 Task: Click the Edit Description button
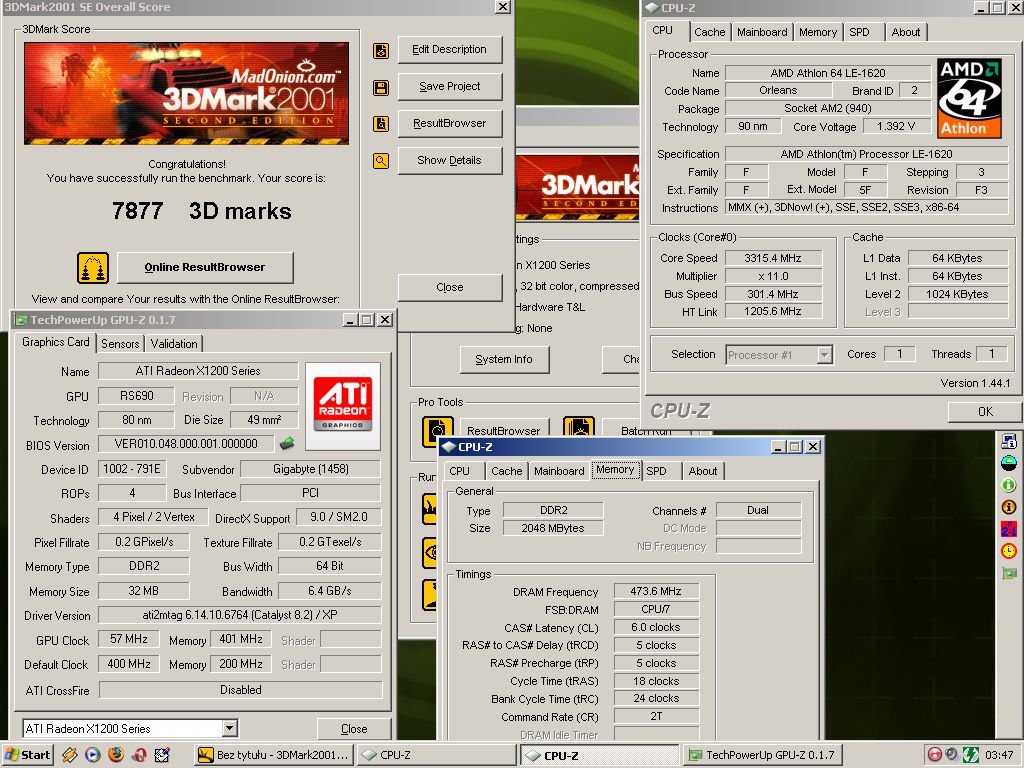[449, 50]
